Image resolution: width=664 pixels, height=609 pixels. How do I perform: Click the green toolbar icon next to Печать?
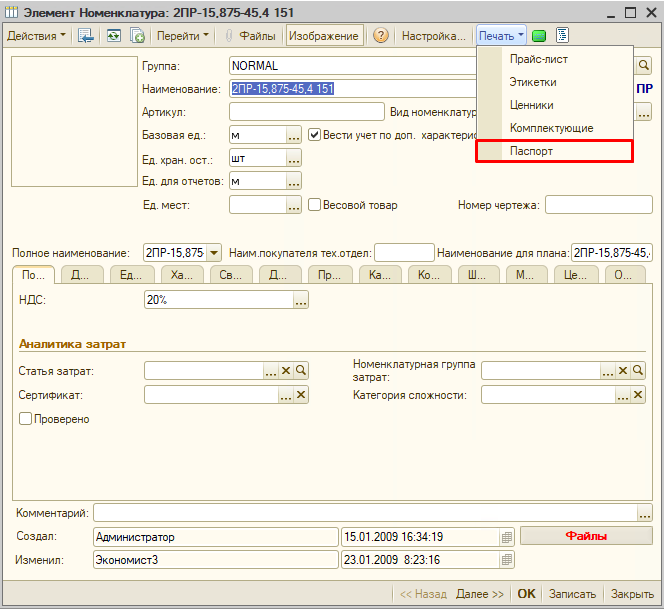pyautogui.click(x=539, y=36)
